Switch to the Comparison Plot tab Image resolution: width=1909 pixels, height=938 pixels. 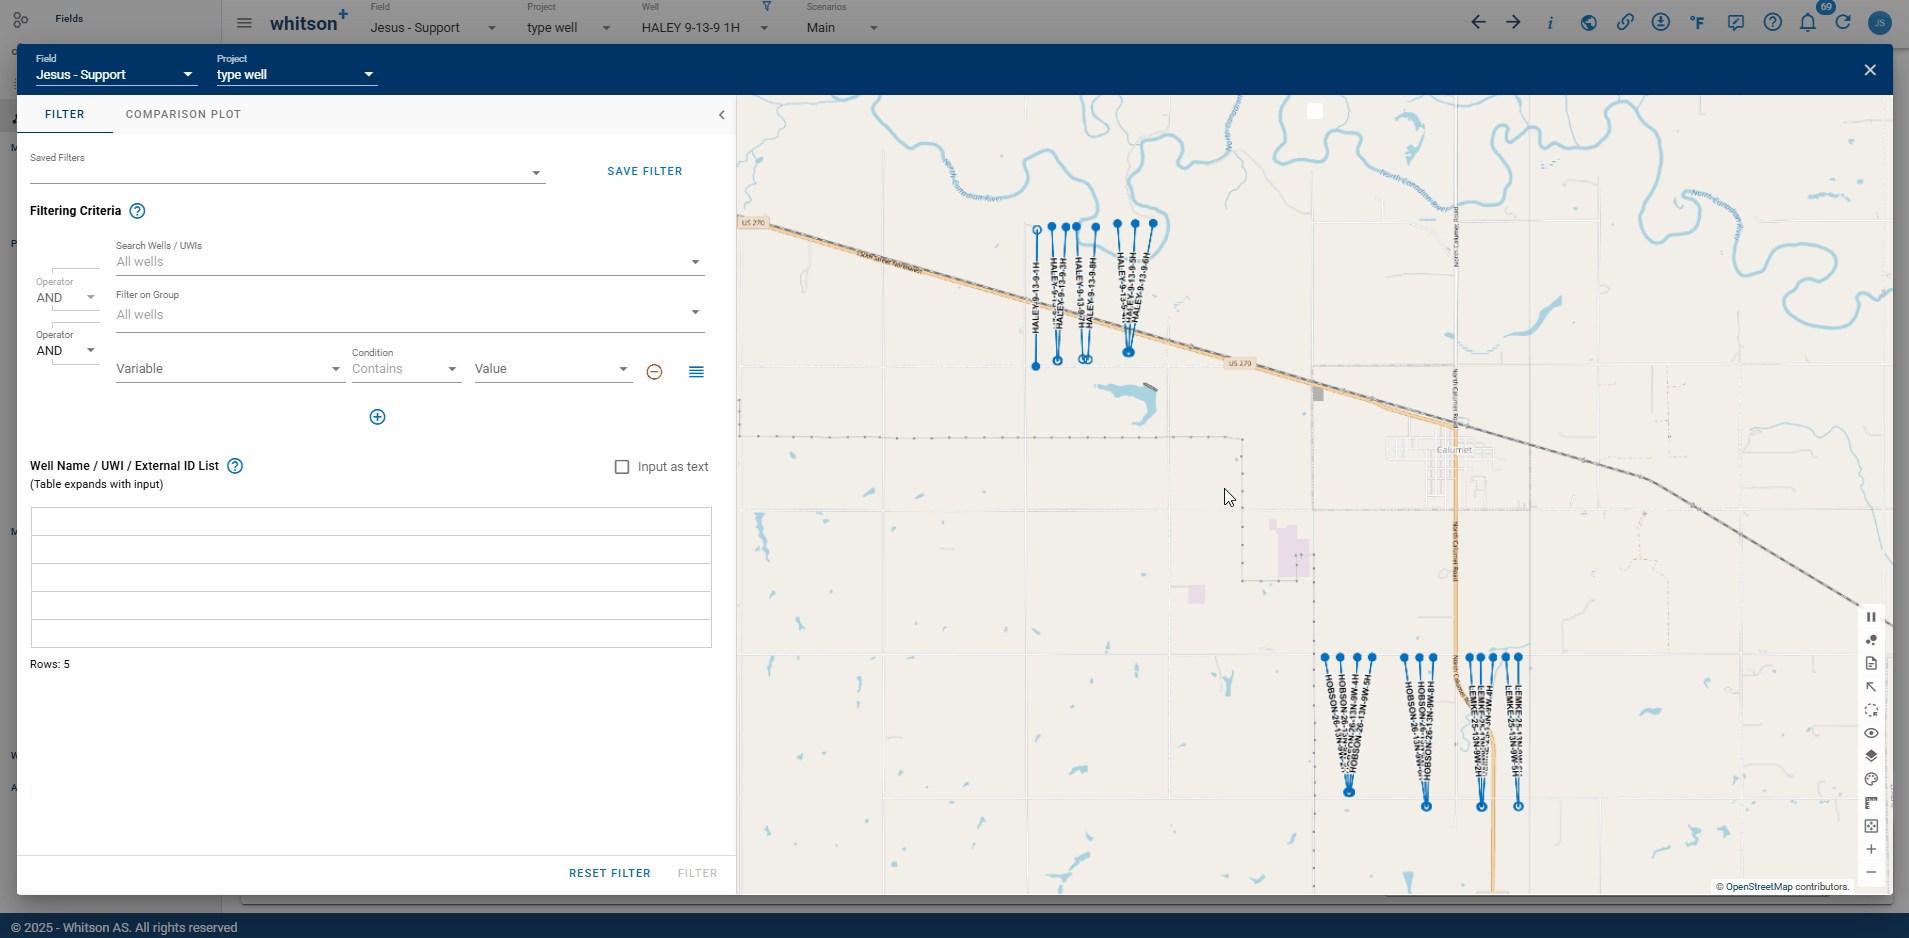pos(183,114)
